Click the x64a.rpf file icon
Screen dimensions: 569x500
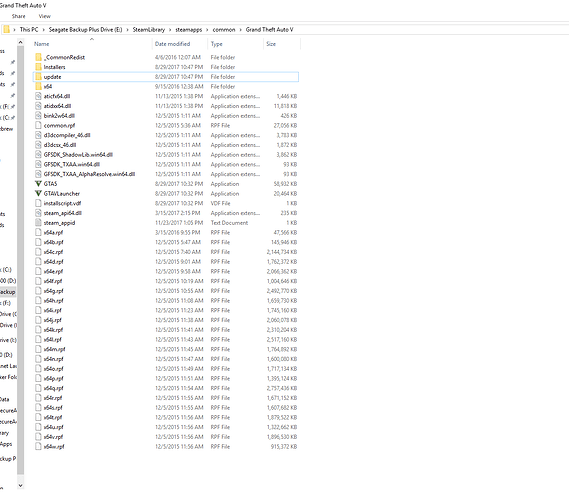(38, 233)
